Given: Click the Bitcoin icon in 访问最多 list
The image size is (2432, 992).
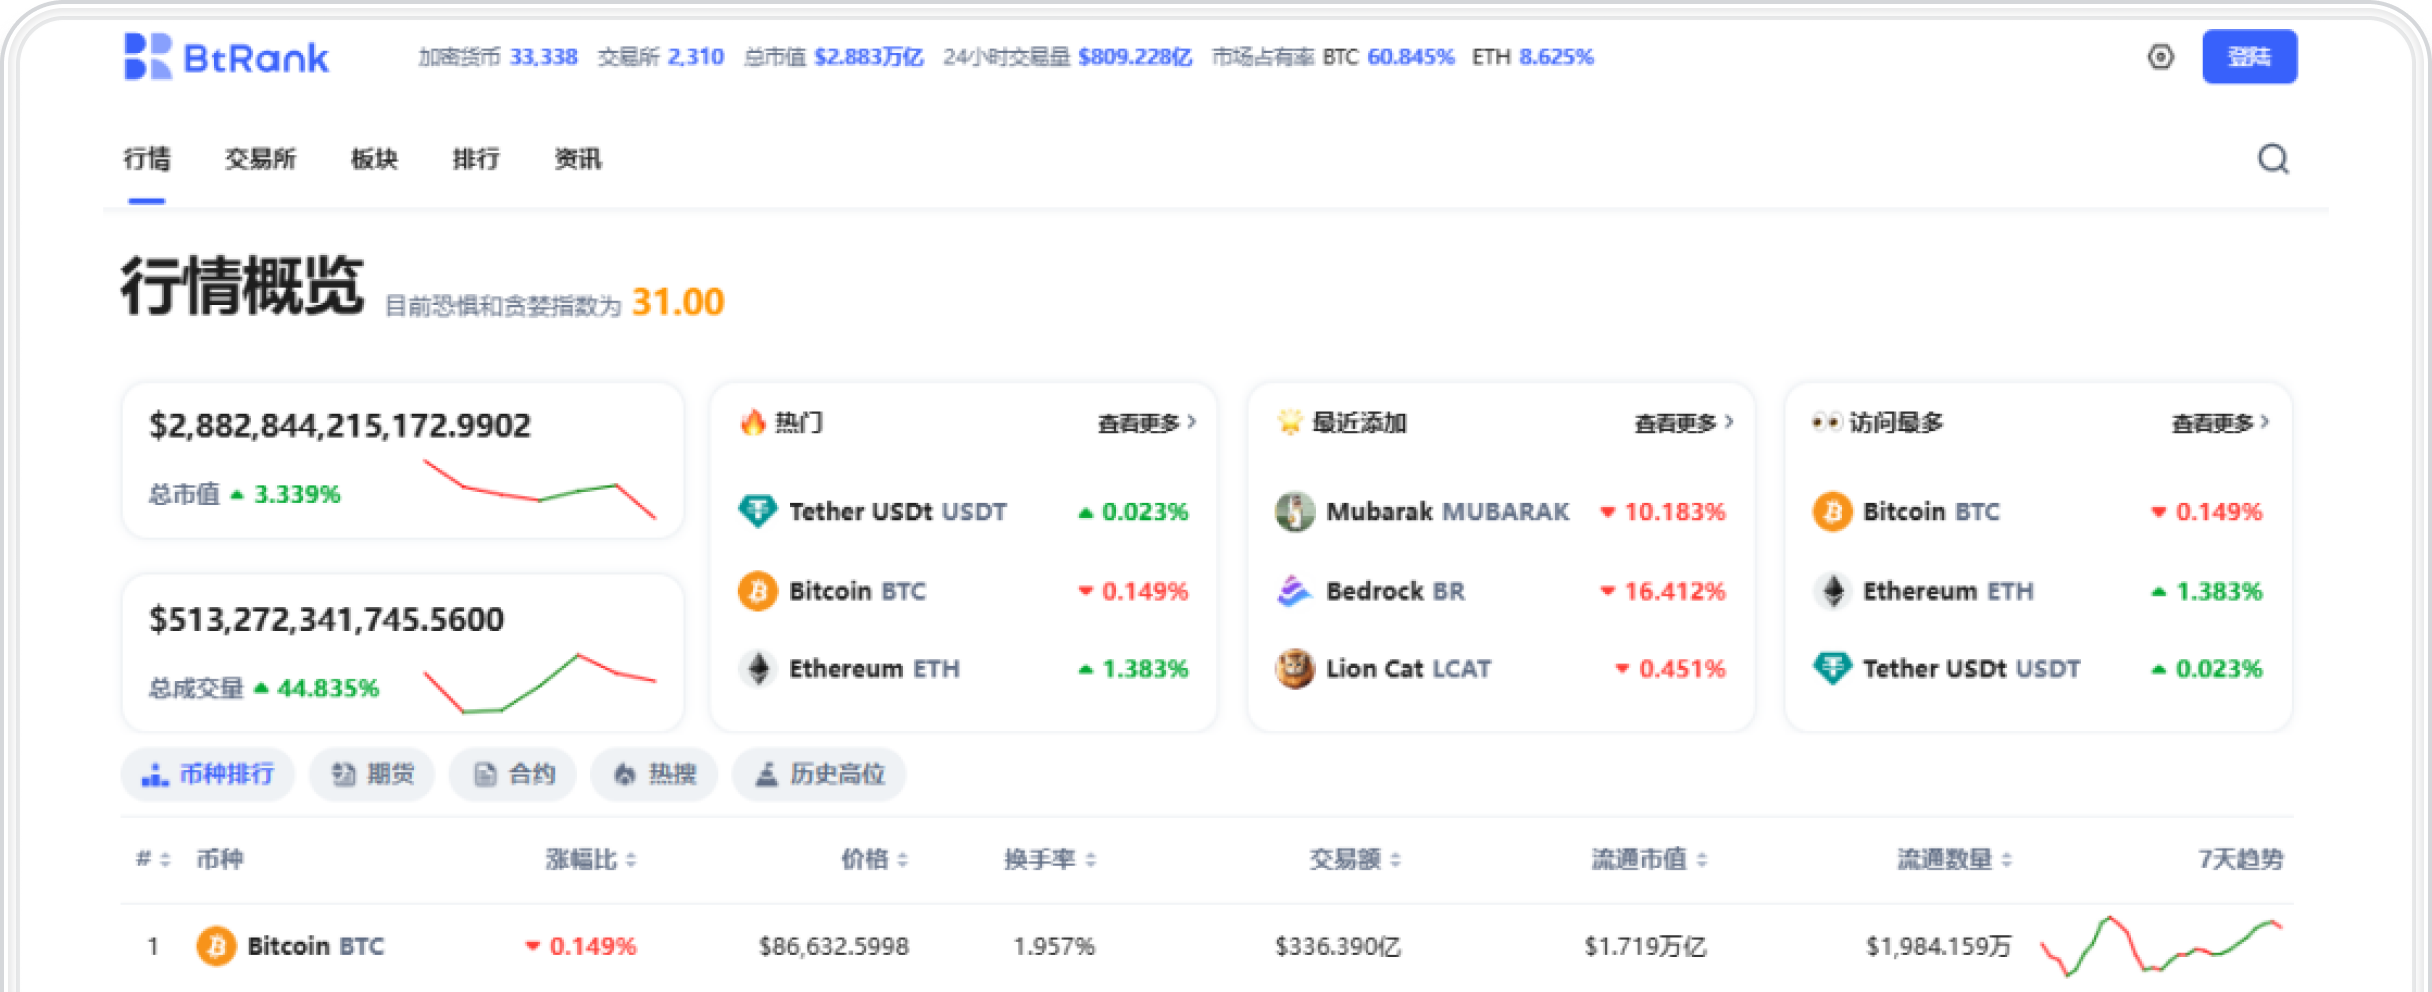Looking at the screenshot, I should 1832,511.
